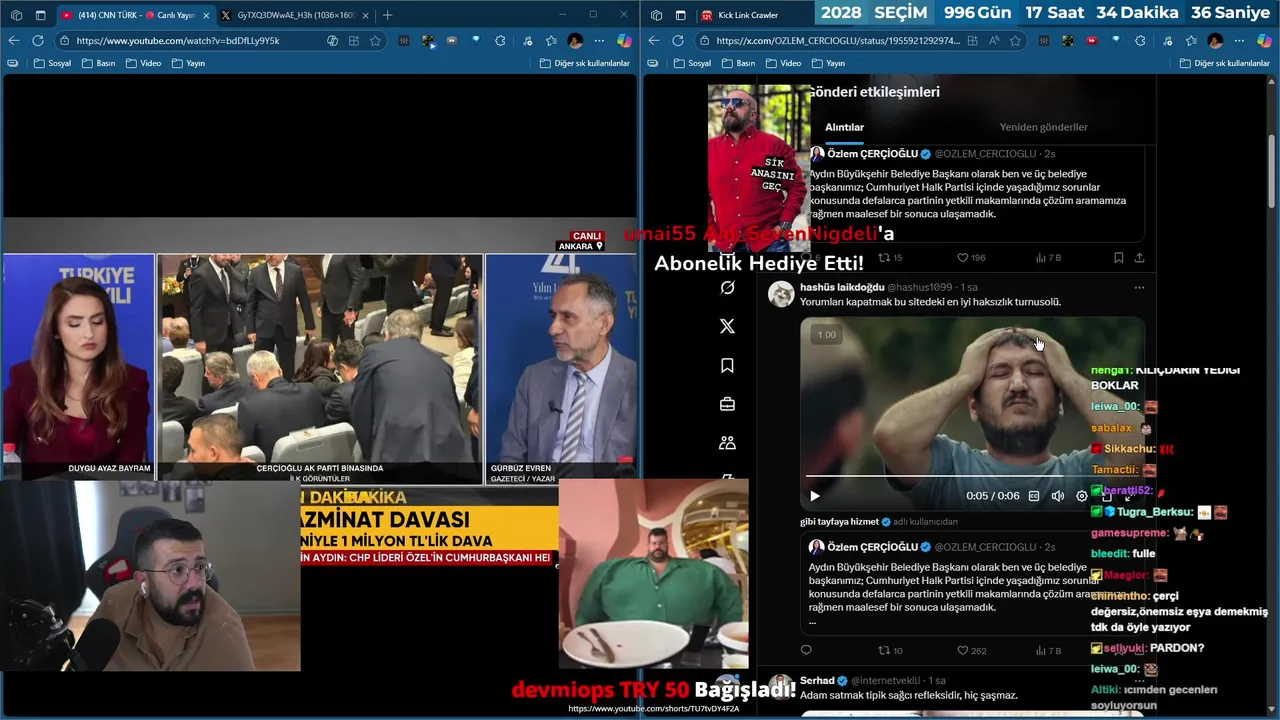Bookmark the top quote post

click(1118, 258)
